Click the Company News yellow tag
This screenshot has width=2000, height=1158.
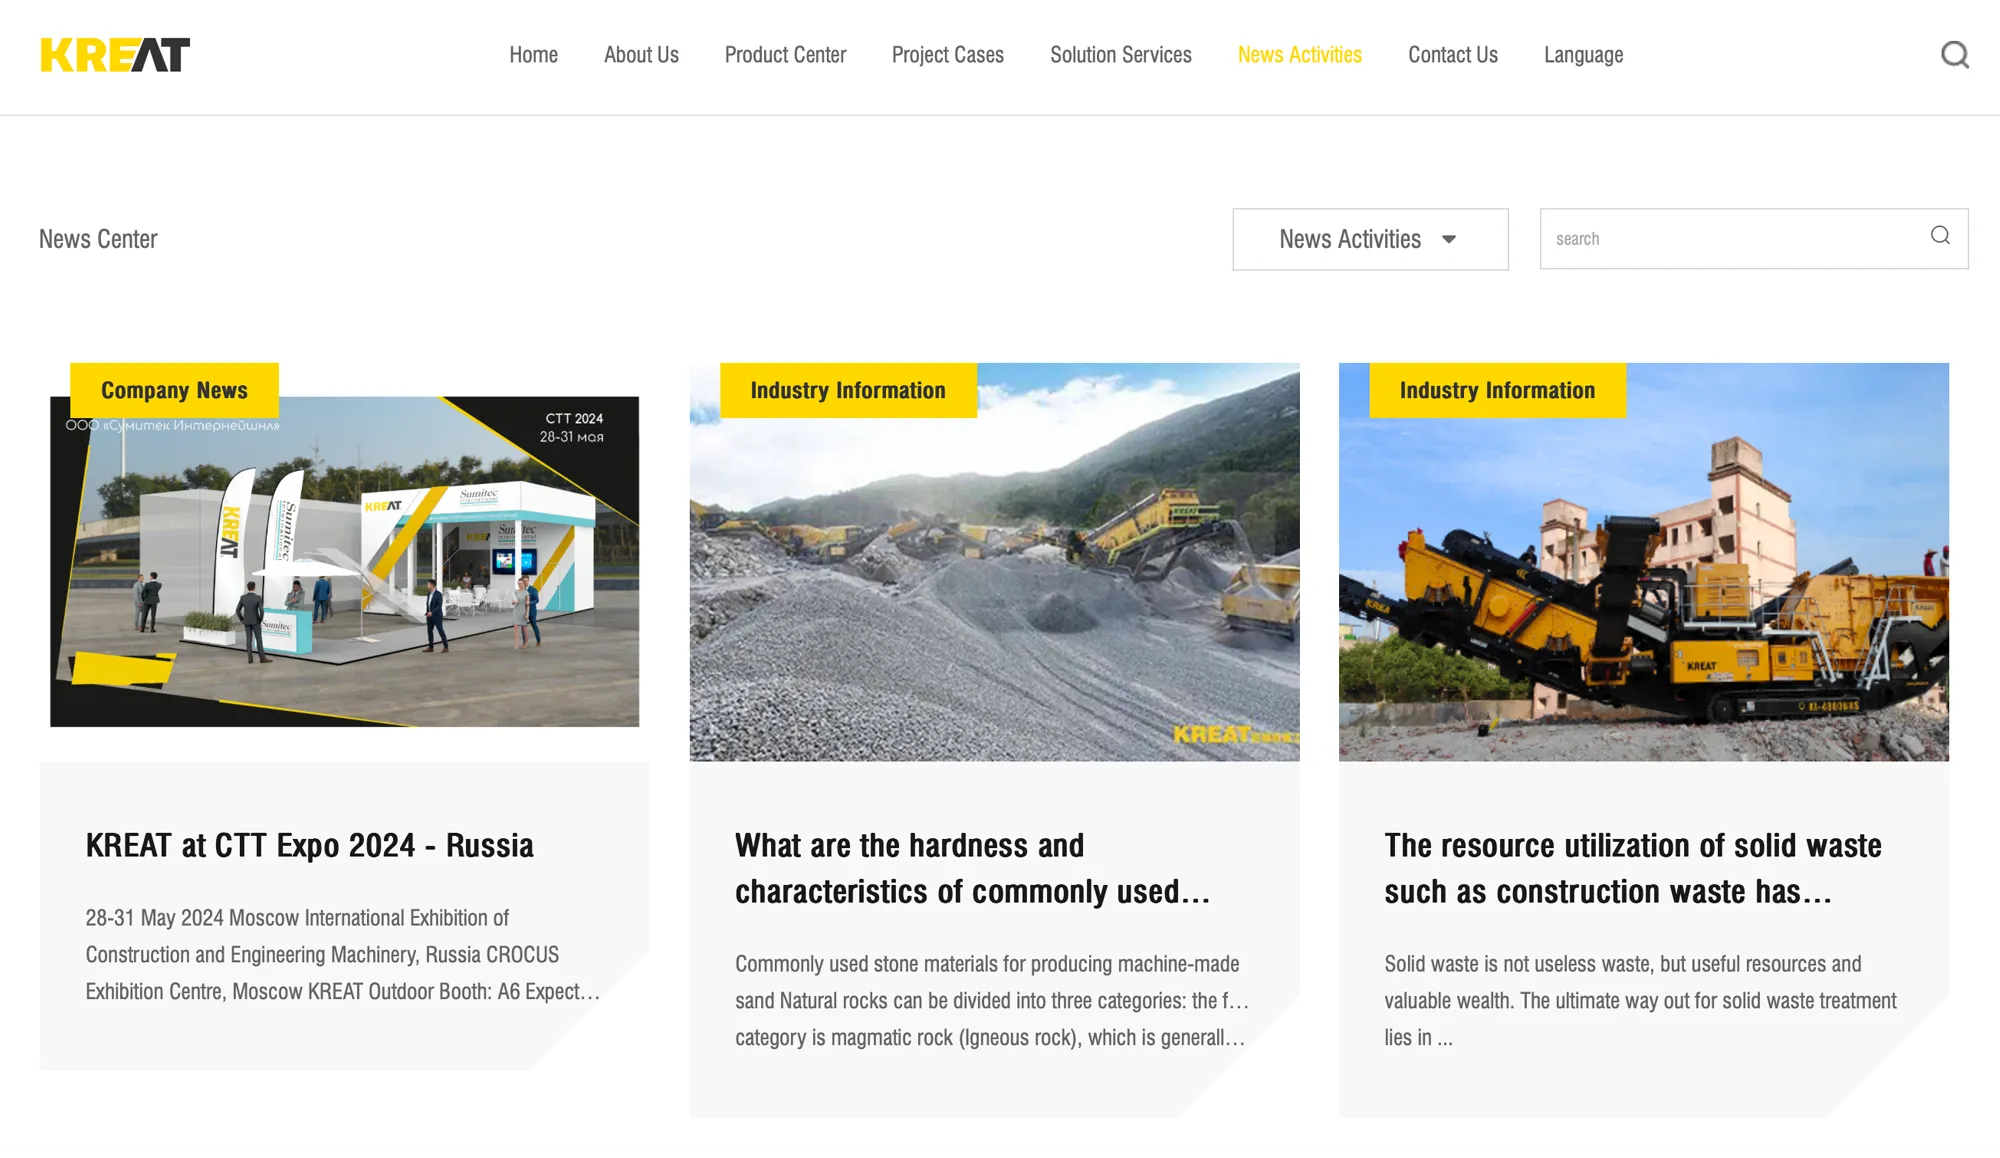(x=174, y=390)
